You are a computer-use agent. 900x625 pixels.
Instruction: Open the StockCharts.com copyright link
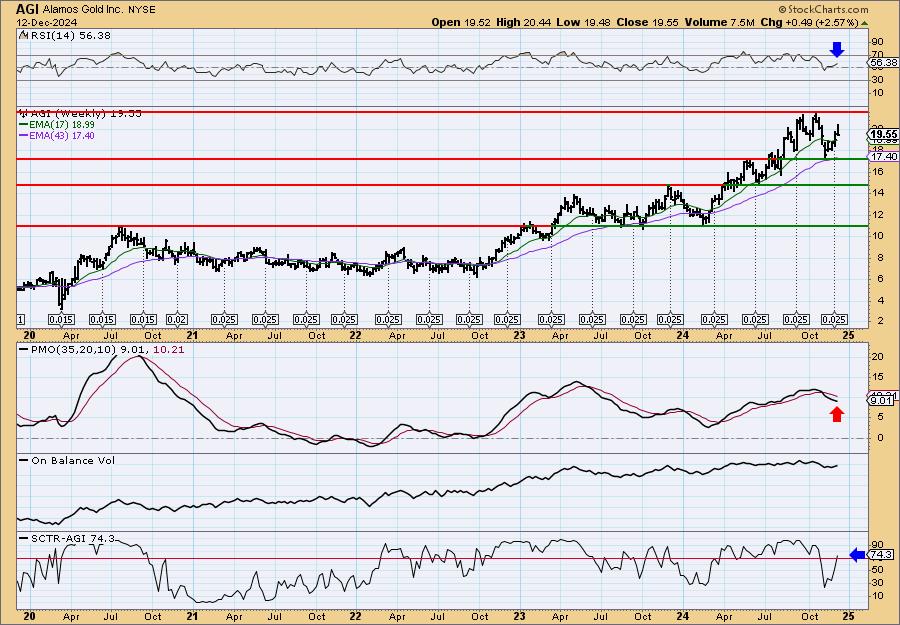[x=824, y=9]
